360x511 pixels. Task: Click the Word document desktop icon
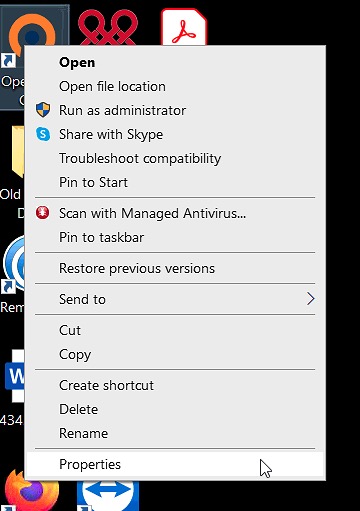point(14,376)
